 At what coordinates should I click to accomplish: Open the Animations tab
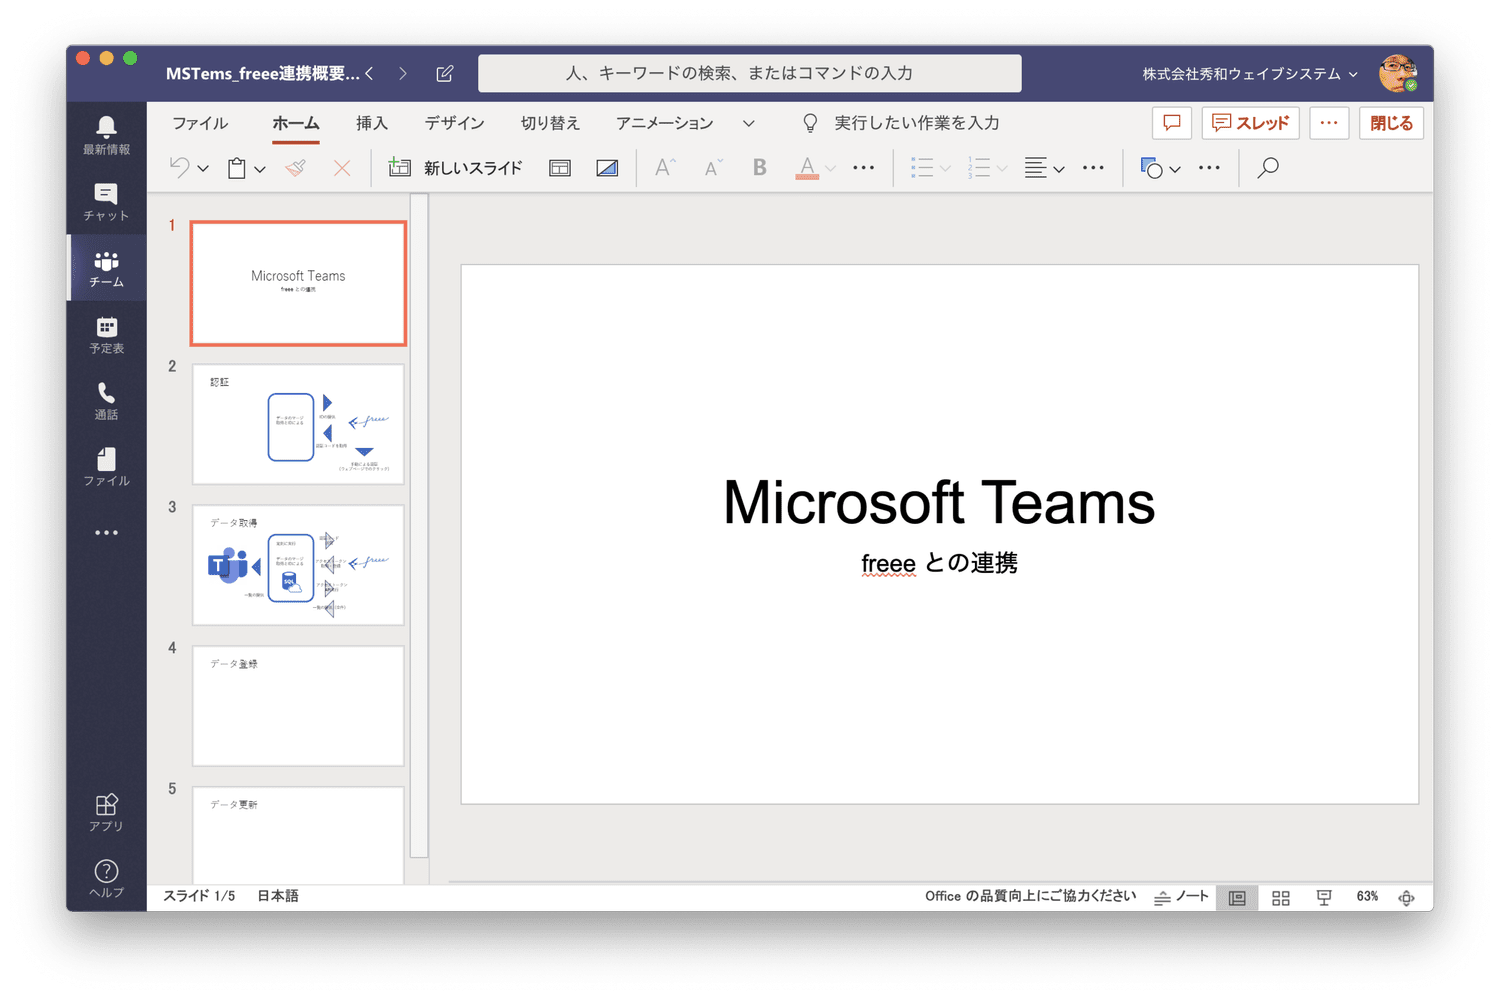point(664,123)
